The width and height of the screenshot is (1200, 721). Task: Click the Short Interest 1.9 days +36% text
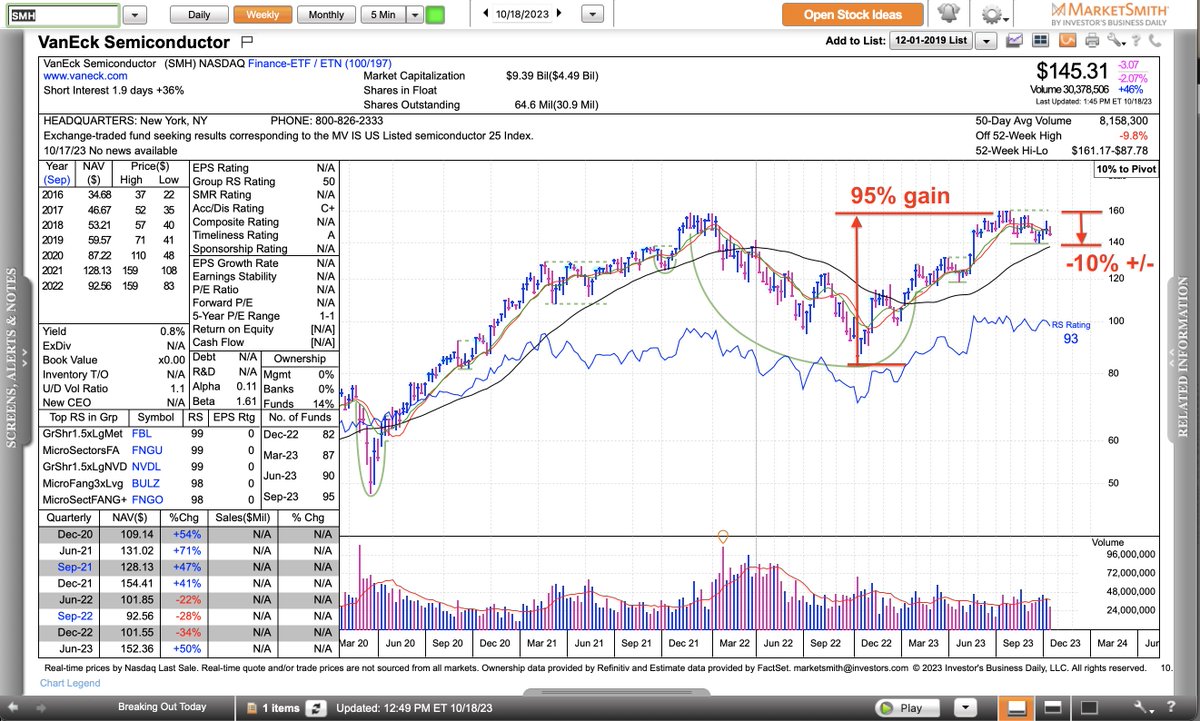(x=114, y=90)
